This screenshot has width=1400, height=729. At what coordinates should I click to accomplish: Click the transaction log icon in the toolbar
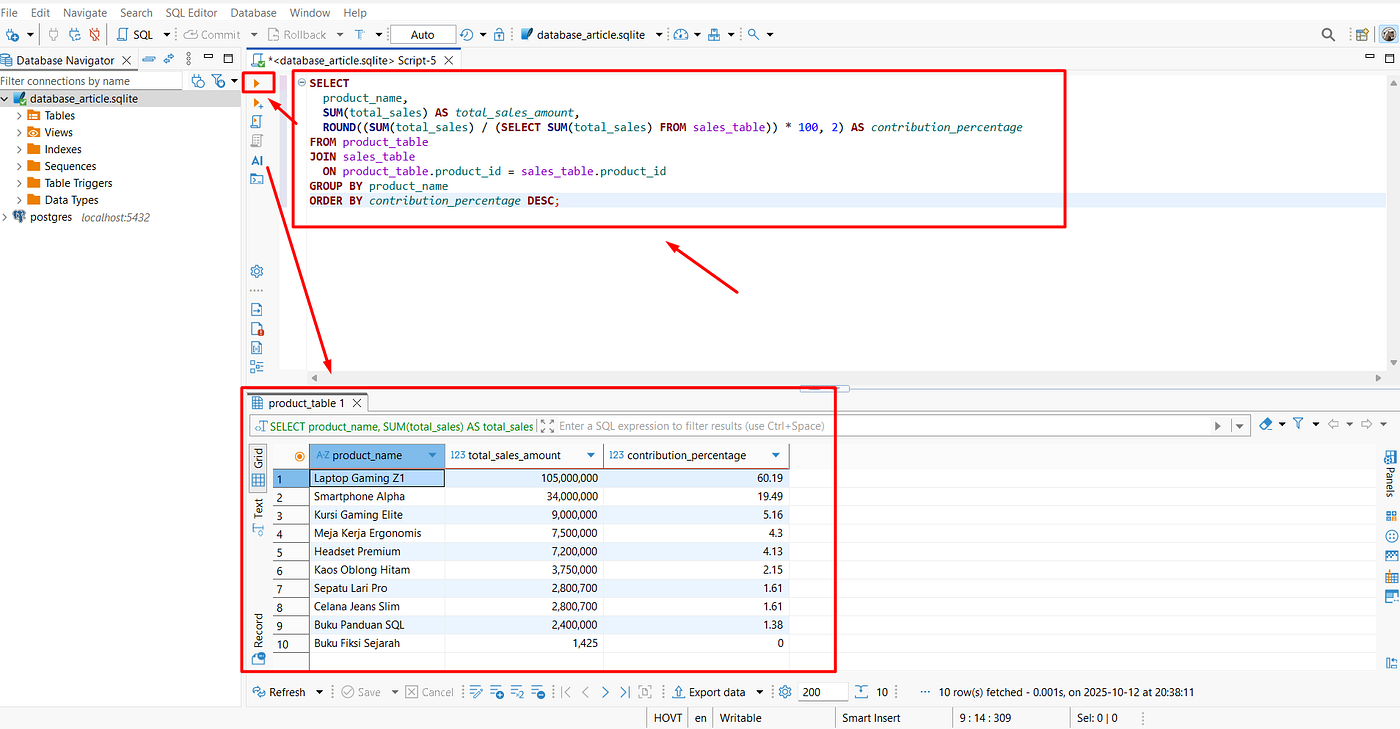[x=467, y=34]
